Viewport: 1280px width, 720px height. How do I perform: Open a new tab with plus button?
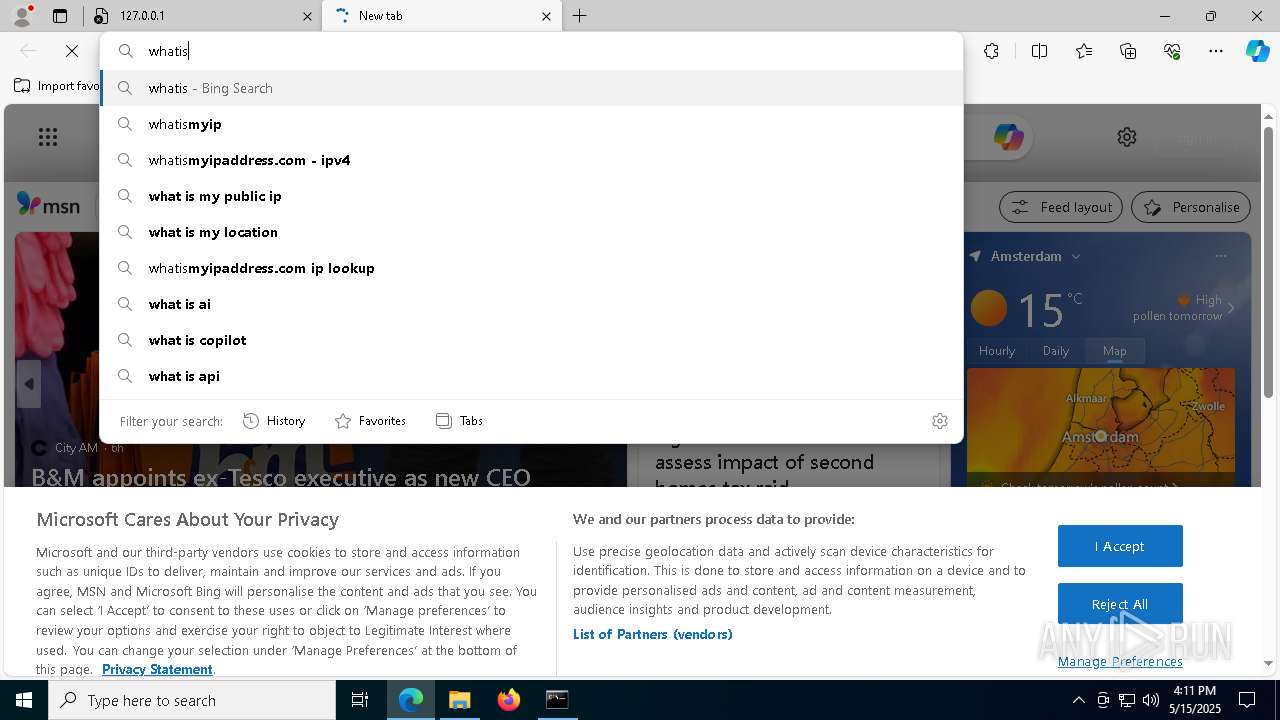tap(580, 16)
